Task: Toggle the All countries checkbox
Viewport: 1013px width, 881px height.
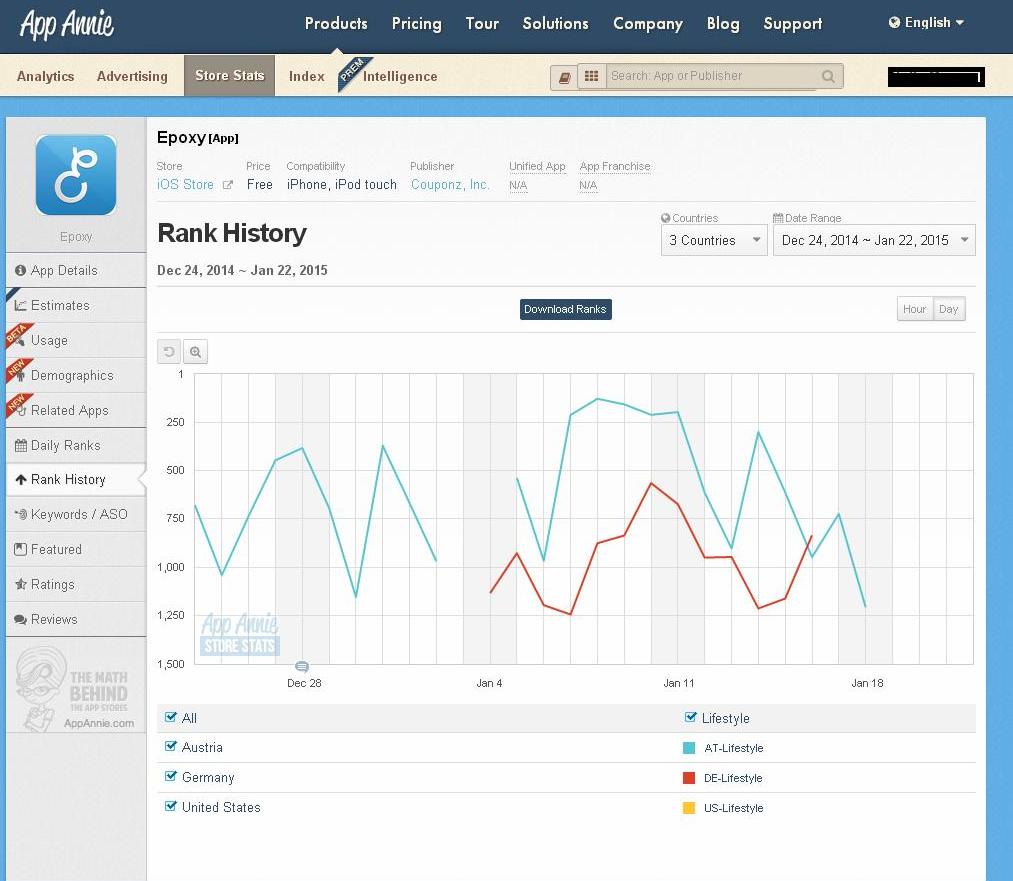Action: tap(171, 717)
